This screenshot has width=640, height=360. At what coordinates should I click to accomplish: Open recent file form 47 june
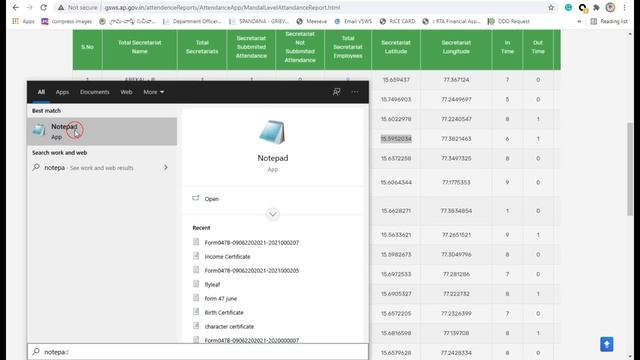coord(220,298)
